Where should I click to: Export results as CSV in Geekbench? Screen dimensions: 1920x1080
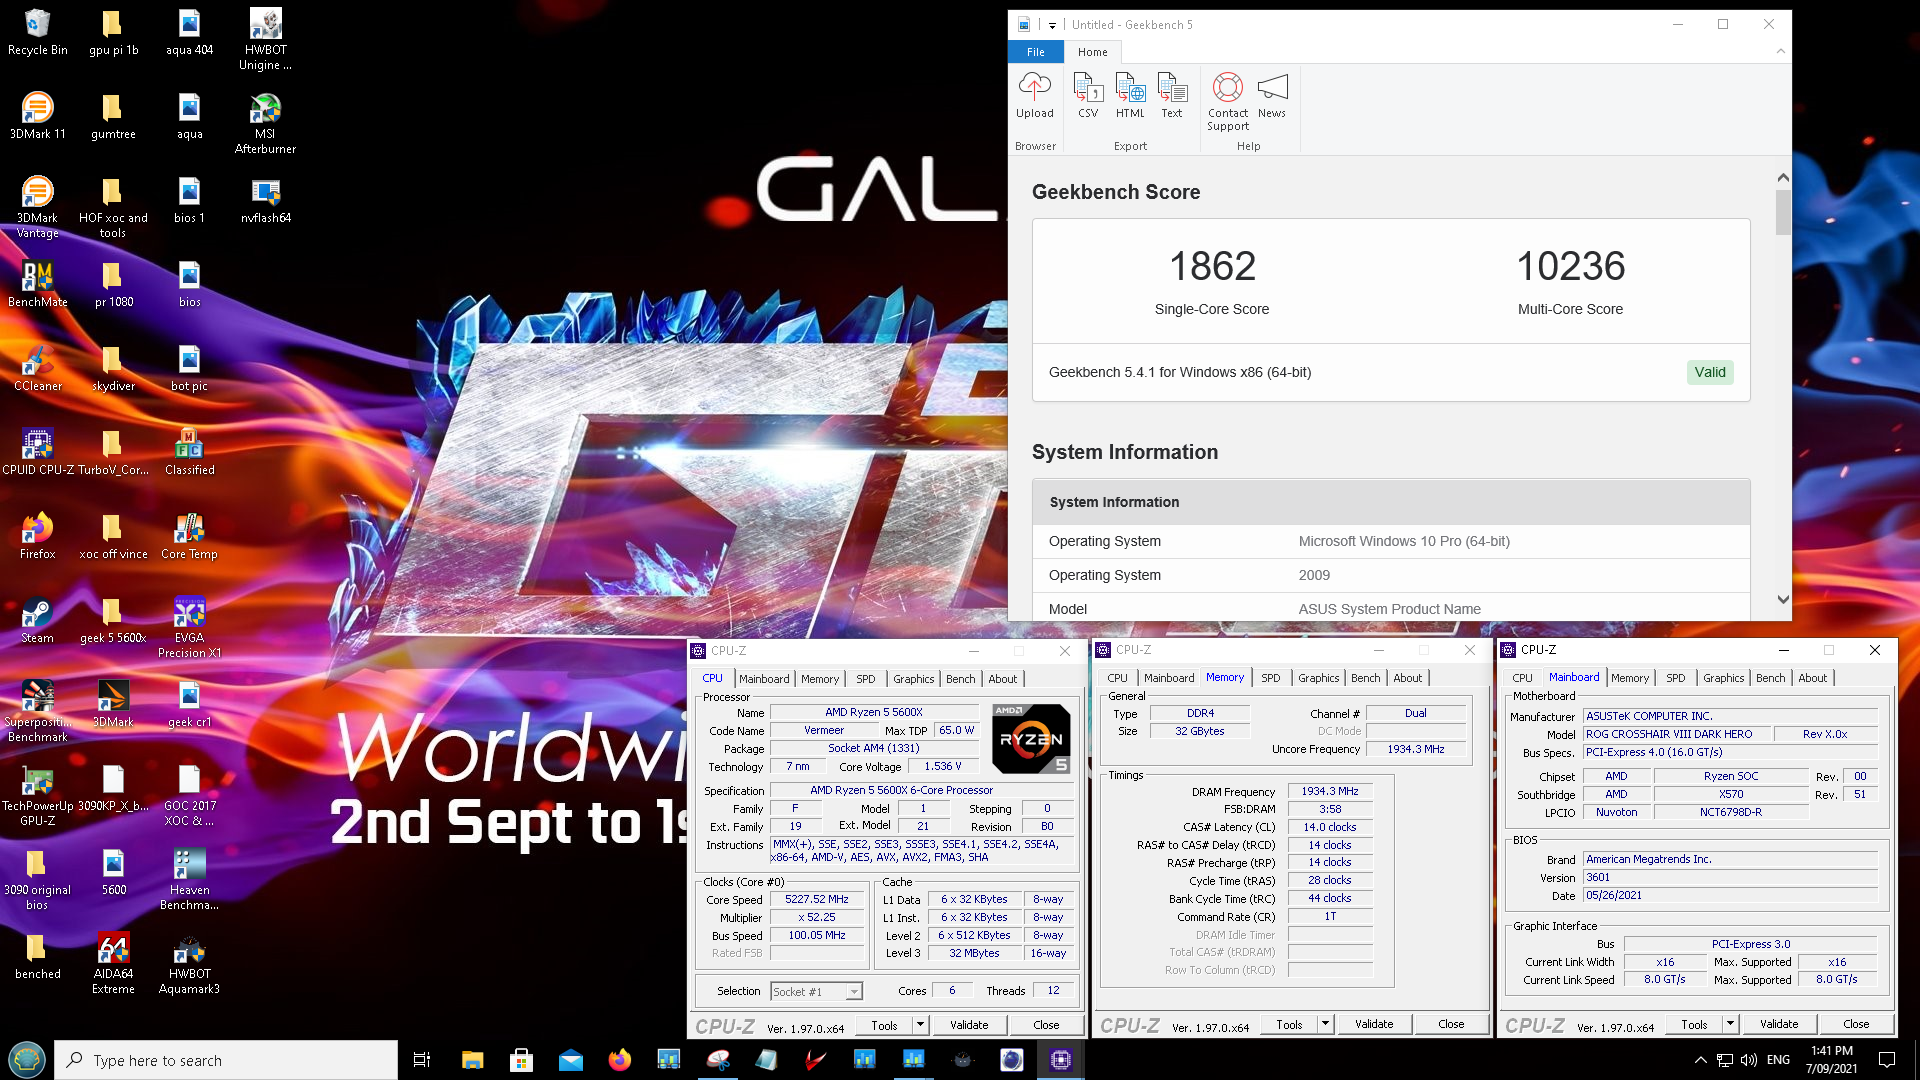[1088, 96]
